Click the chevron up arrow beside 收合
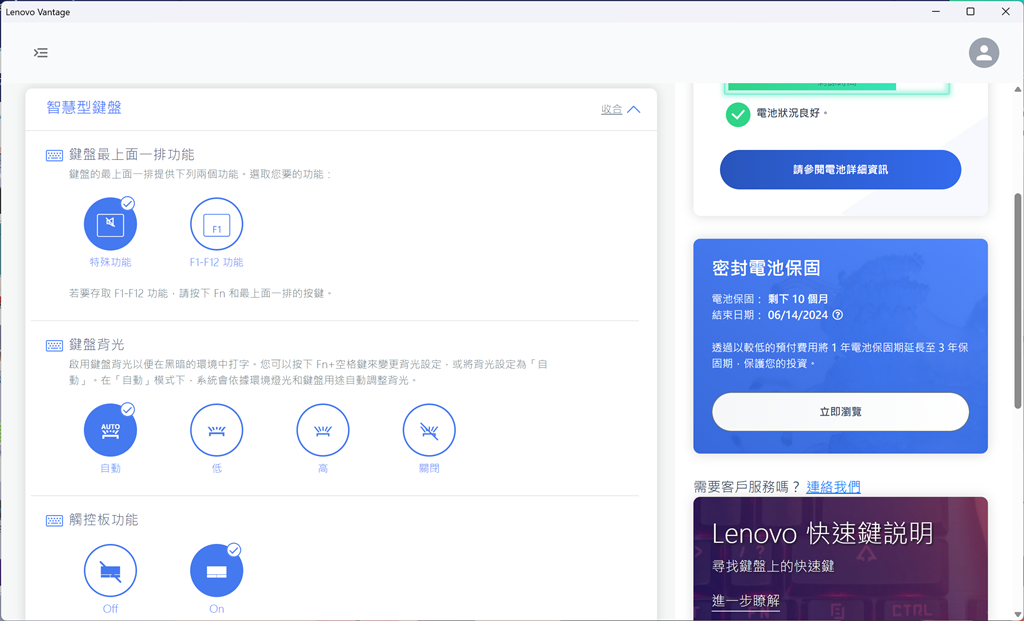This screenshot has height=621, width=1024. [633, 110]
